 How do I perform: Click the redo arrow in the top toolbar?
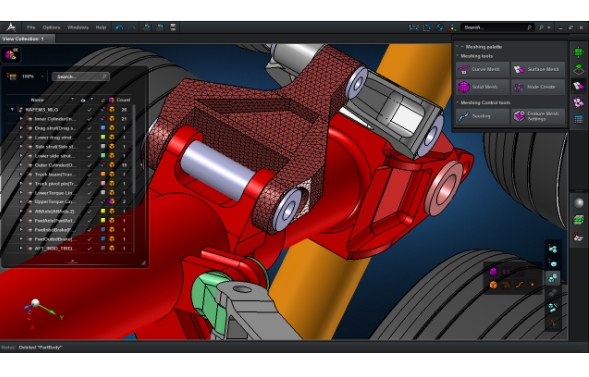pyautogui.click(x=132, y=27)
